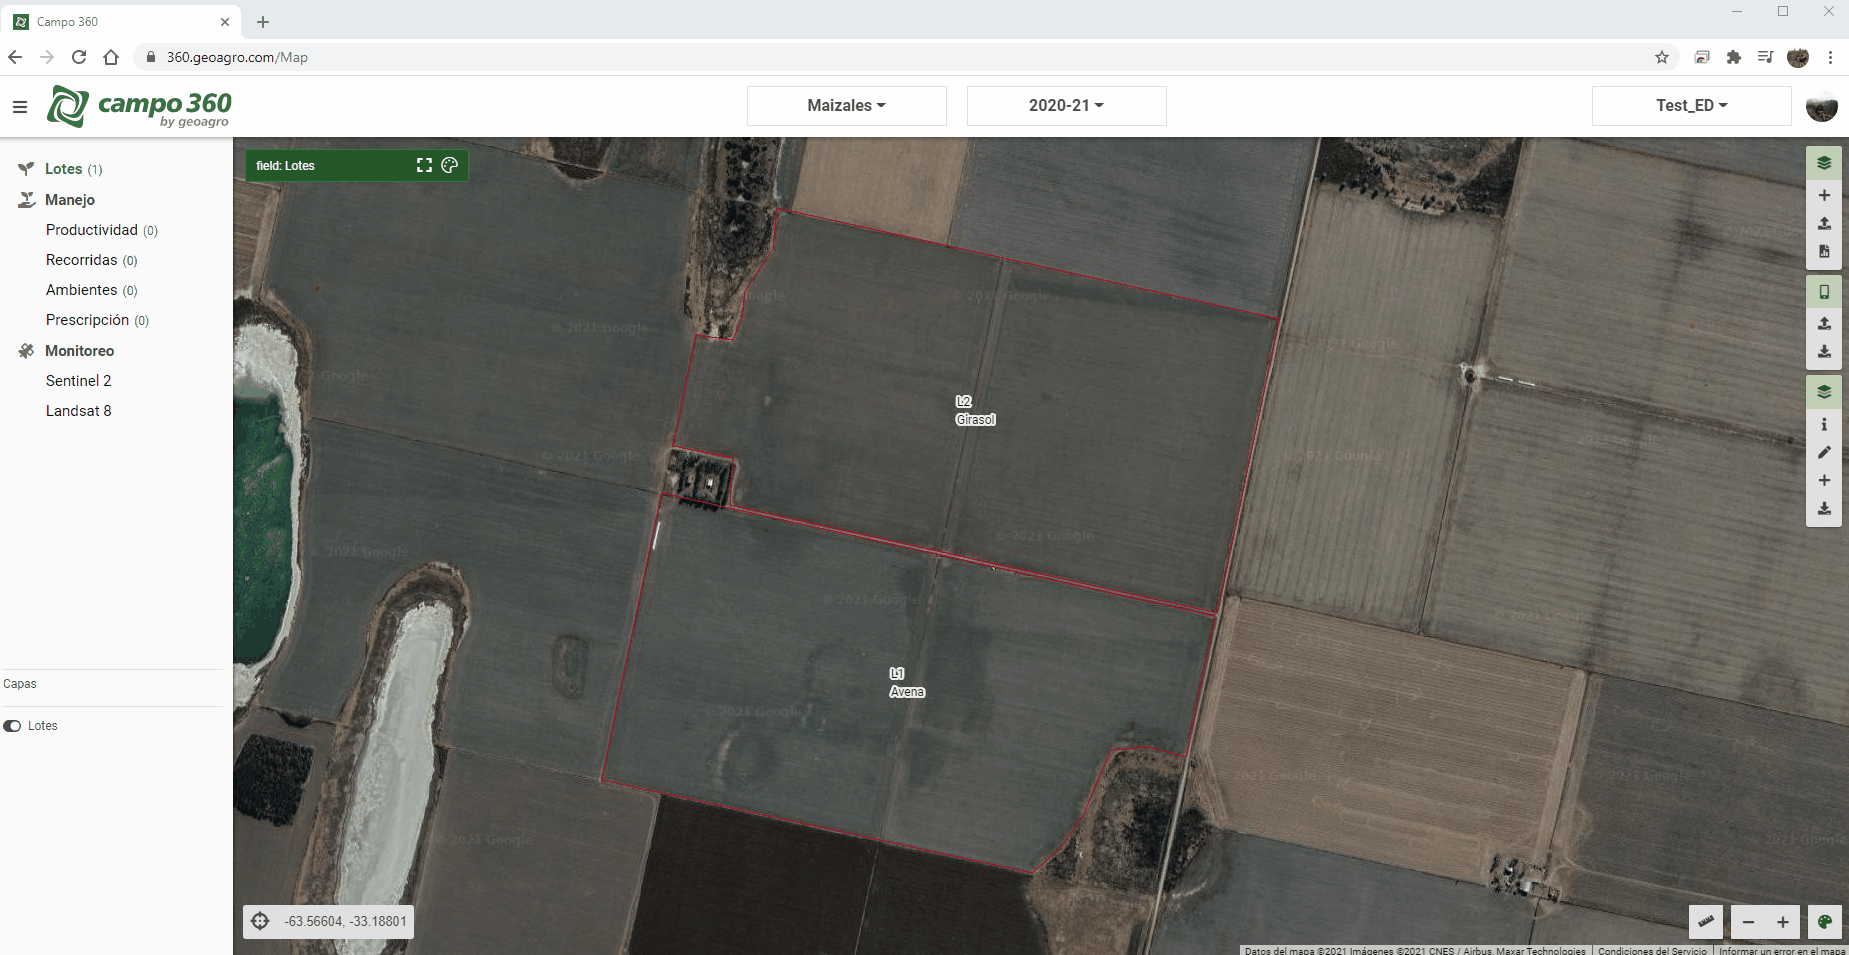Click the L1 Avena field label on map
This screenshot has width=1849, height=955.
907,682
